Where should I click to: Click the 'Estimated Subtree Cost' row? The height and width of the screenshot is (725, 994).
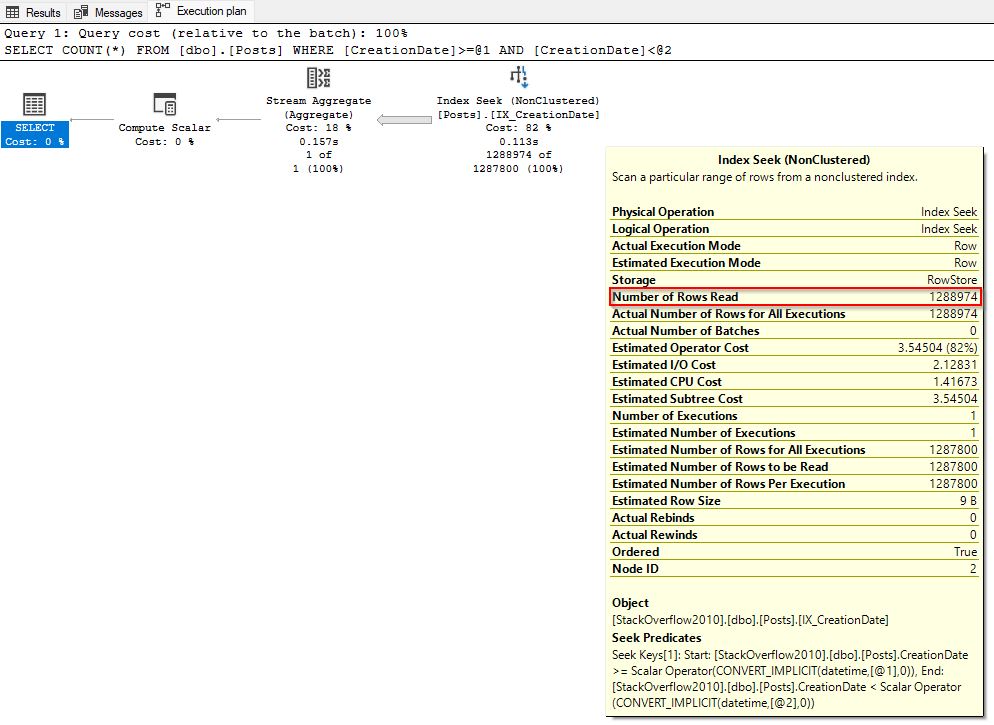795,399
